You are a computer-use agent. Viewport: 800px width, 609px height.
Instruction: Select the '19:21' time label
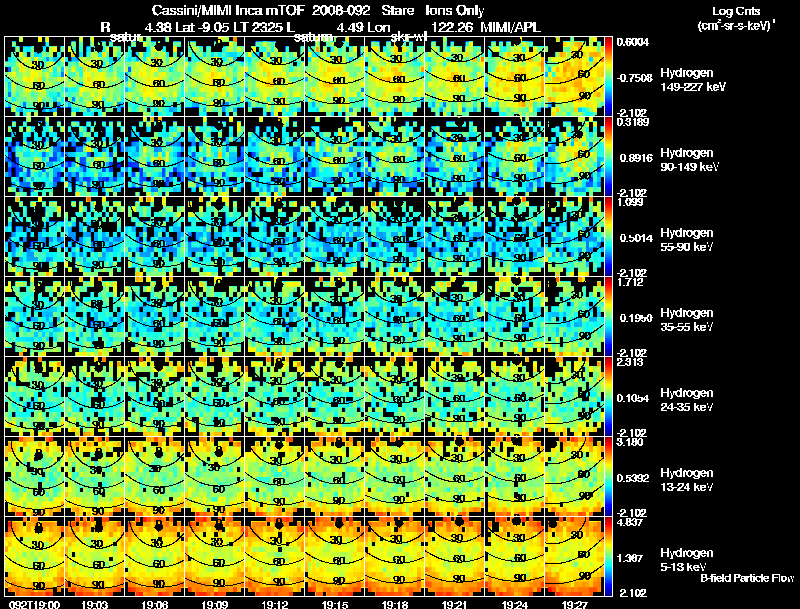(x=455, y=604)
